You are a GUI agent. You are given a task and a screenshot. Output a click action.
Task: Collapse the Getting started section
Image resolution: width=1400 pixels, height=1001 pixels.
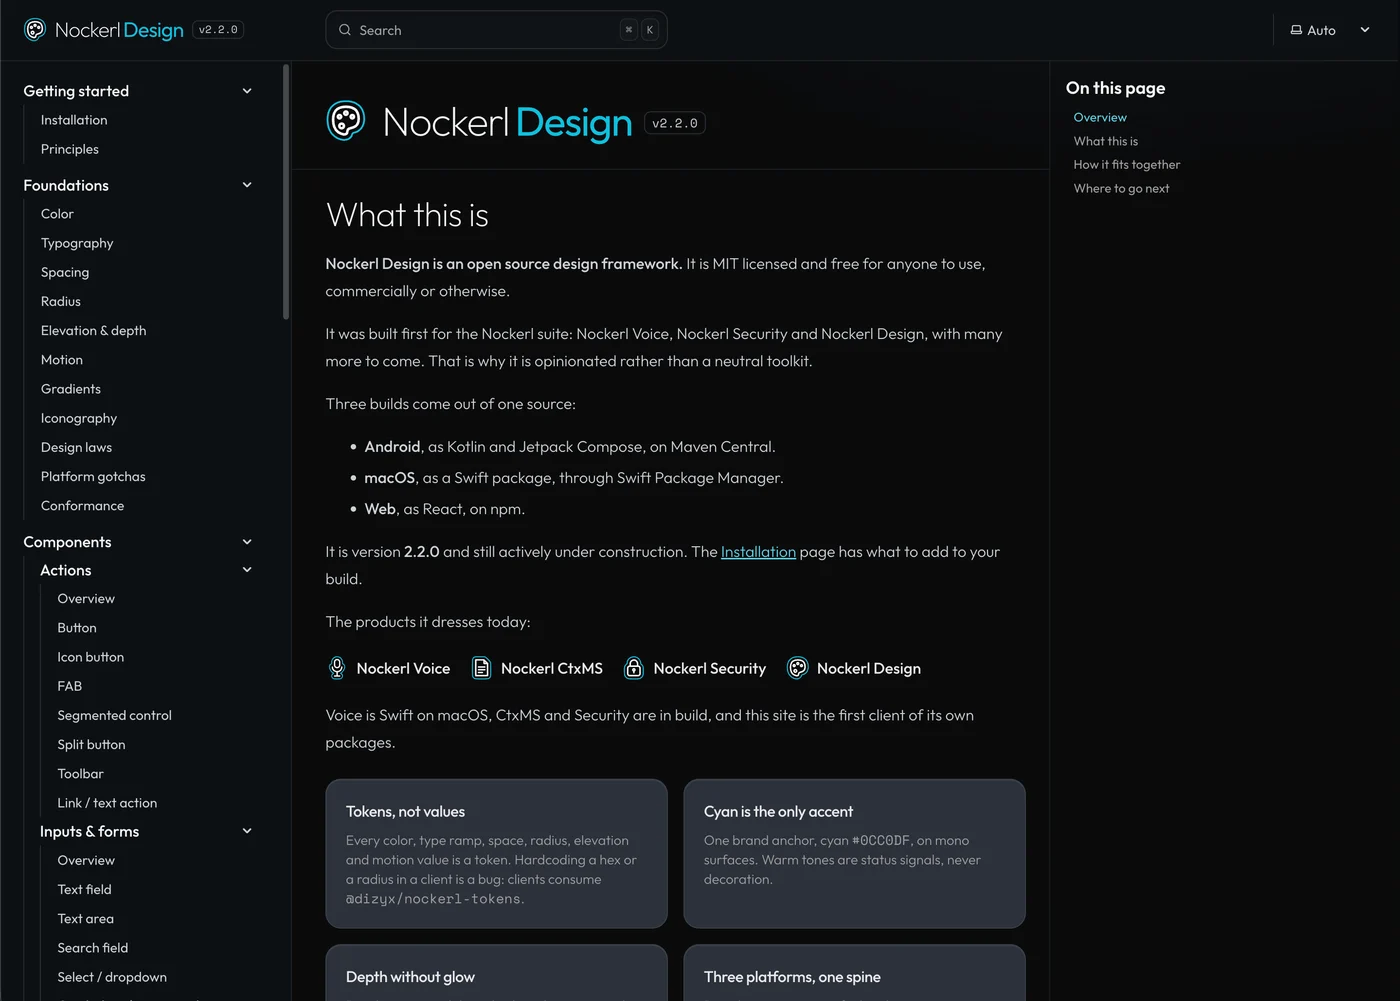pos(247,91)
